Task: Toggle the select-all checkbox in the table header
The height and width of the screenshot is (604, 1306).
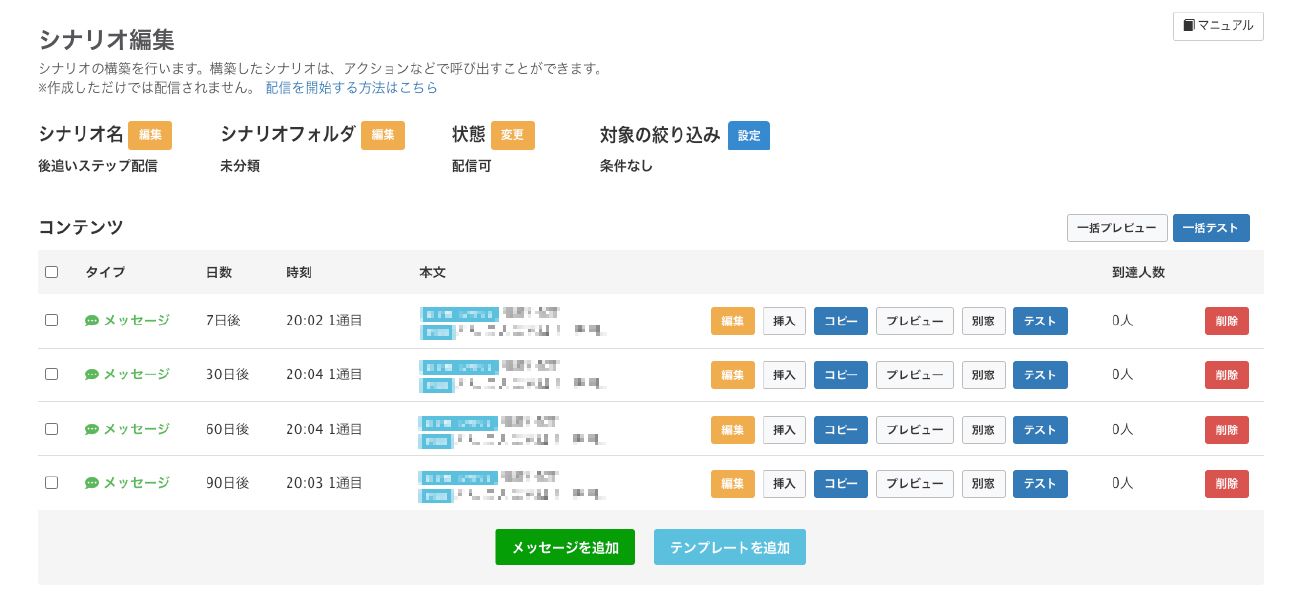Action: pos(52,271)
